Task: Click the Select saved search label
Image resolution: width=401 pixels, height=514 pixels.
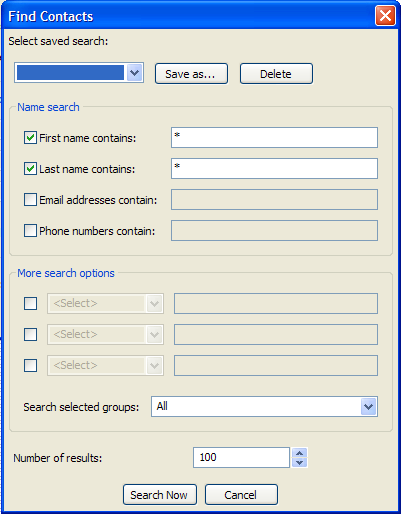Action: tap(58, 41)
